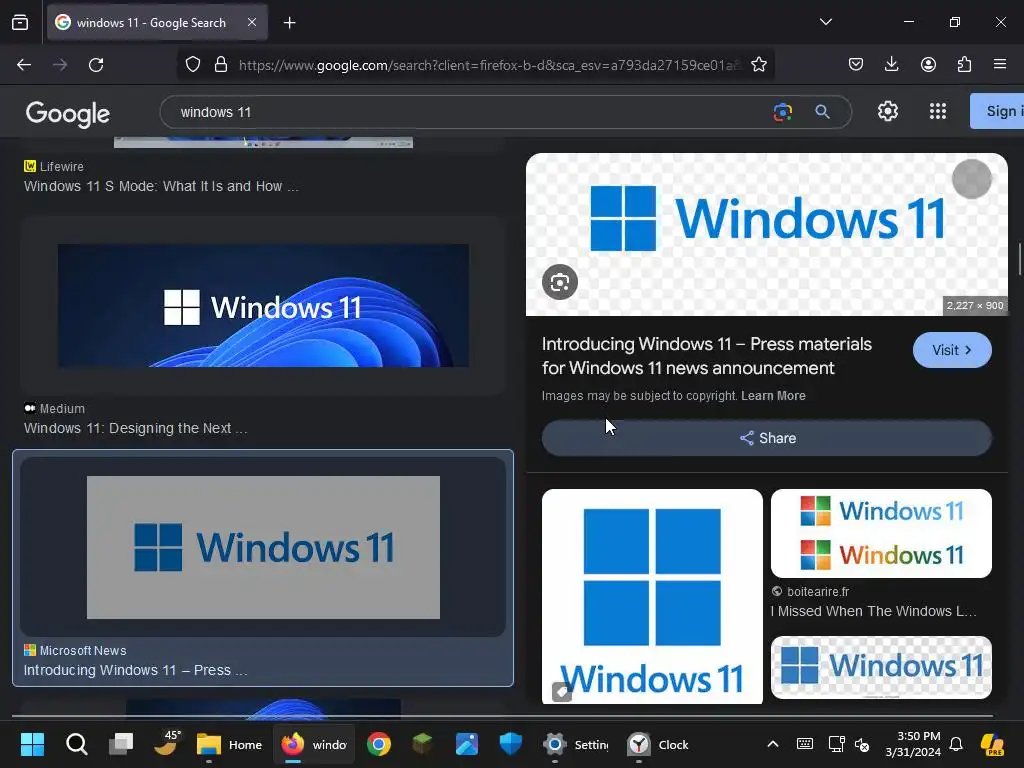Open Microsoft News Introducing Windows 11 link
This screenshot has height=768, width=1024.
pos(135,670)
